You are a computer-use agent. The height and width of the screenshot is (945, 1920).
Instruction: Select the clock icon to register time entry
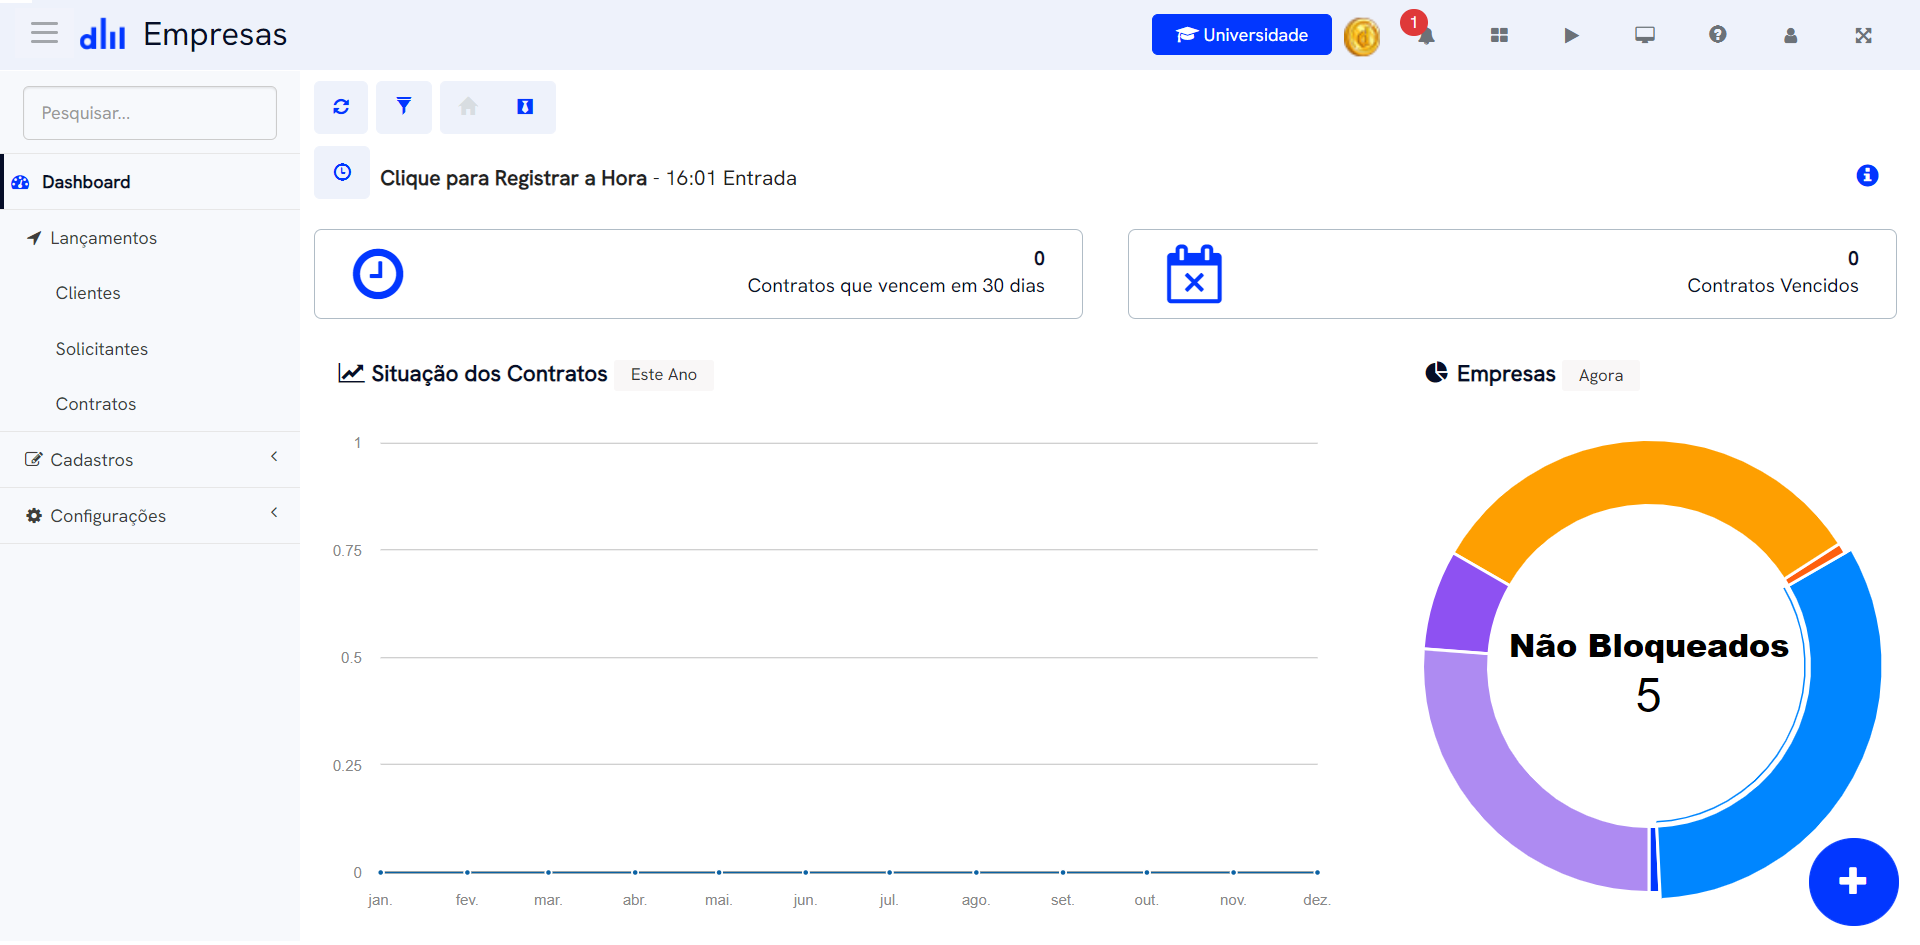point(341,172)
